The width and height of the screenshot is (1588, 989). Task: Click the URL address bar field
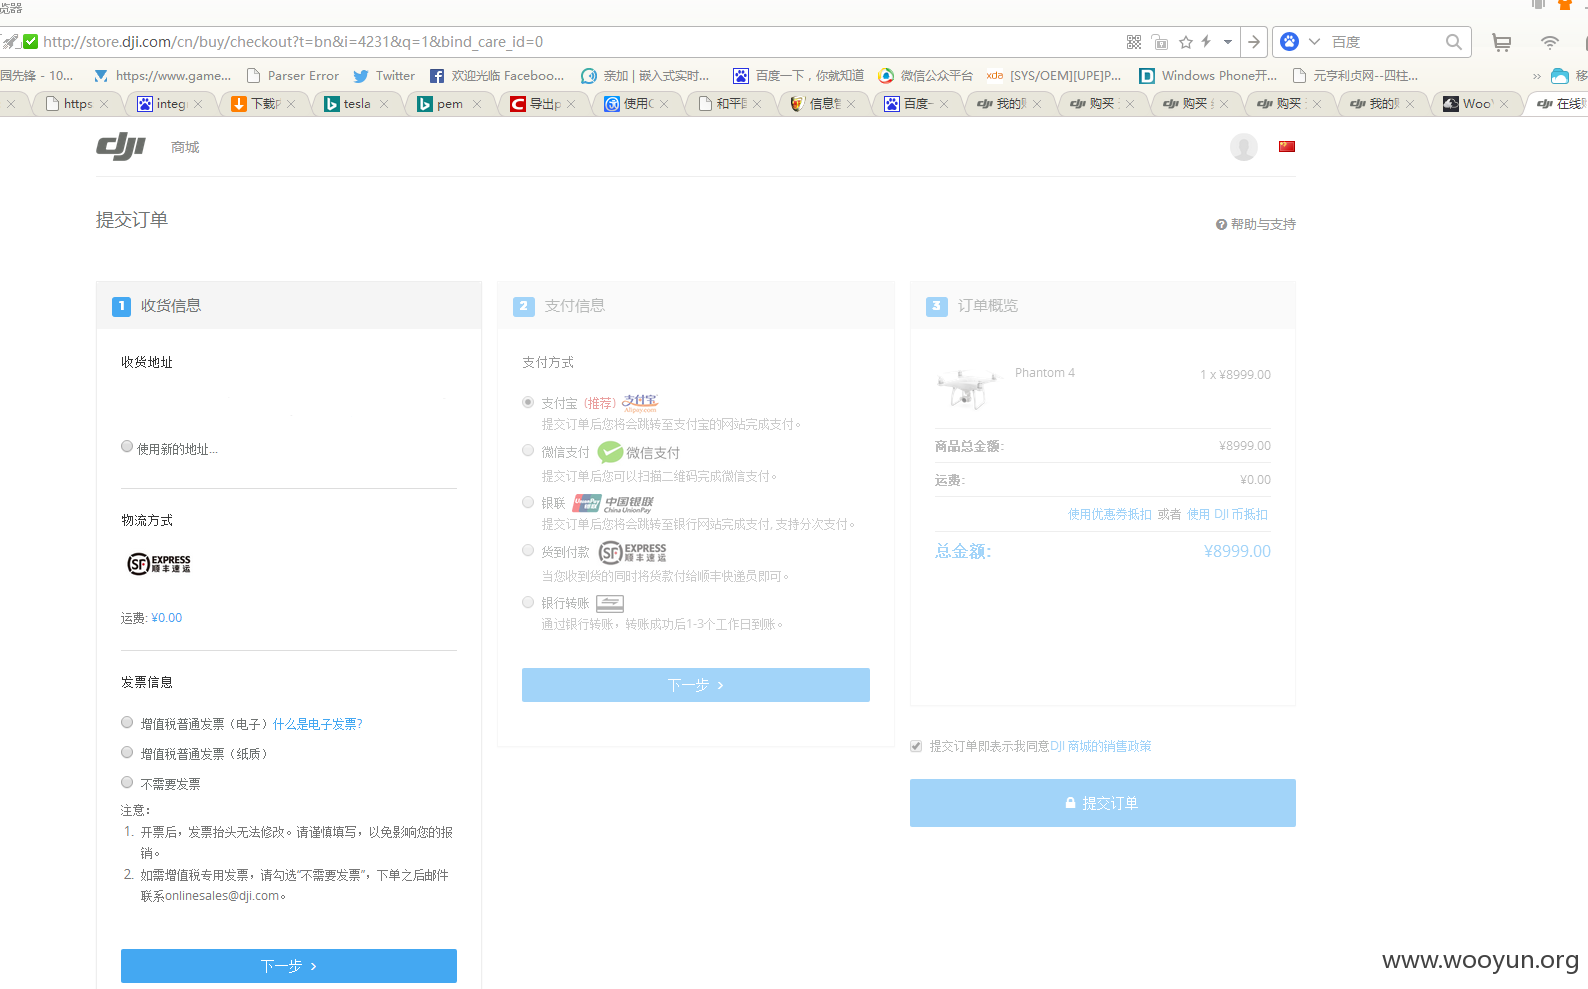(580, 42)
